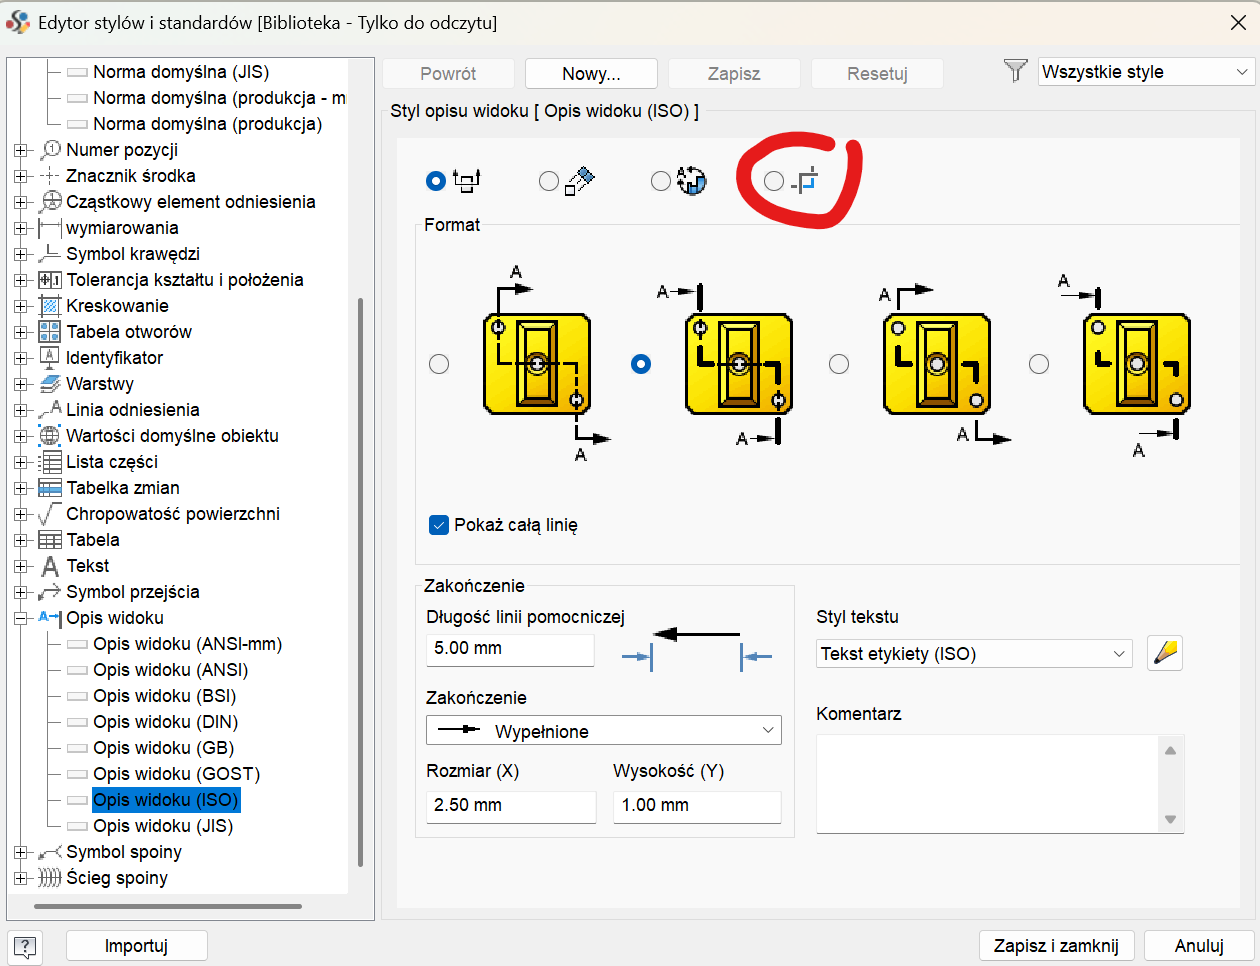Expand the Tekst tree node

click(21, 566)
